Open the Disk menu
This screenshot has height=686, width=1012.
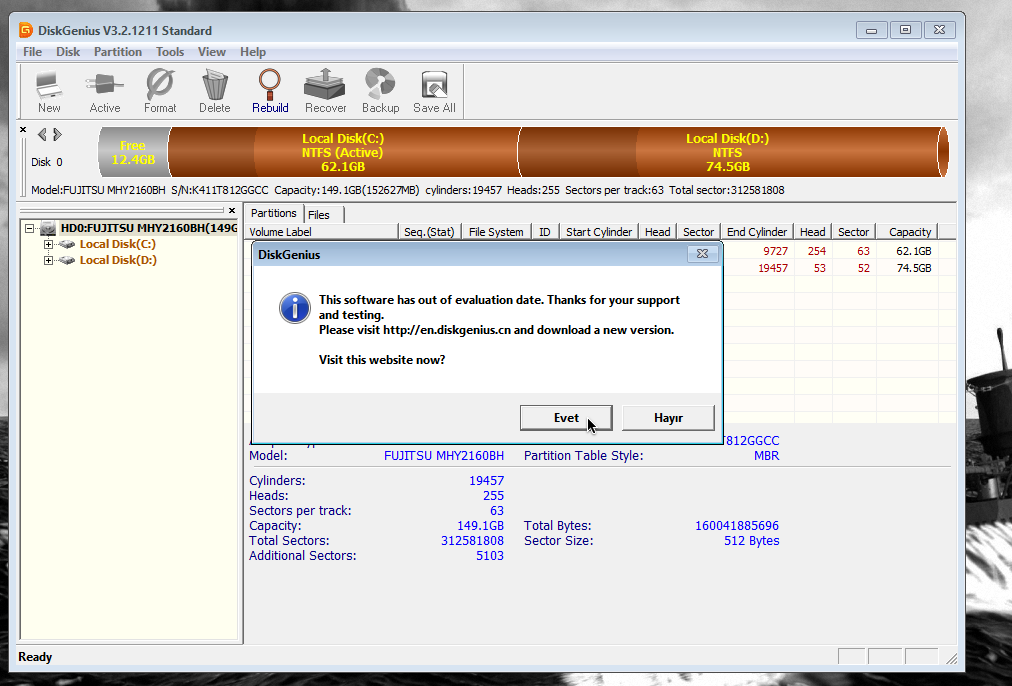coord(68,52)
